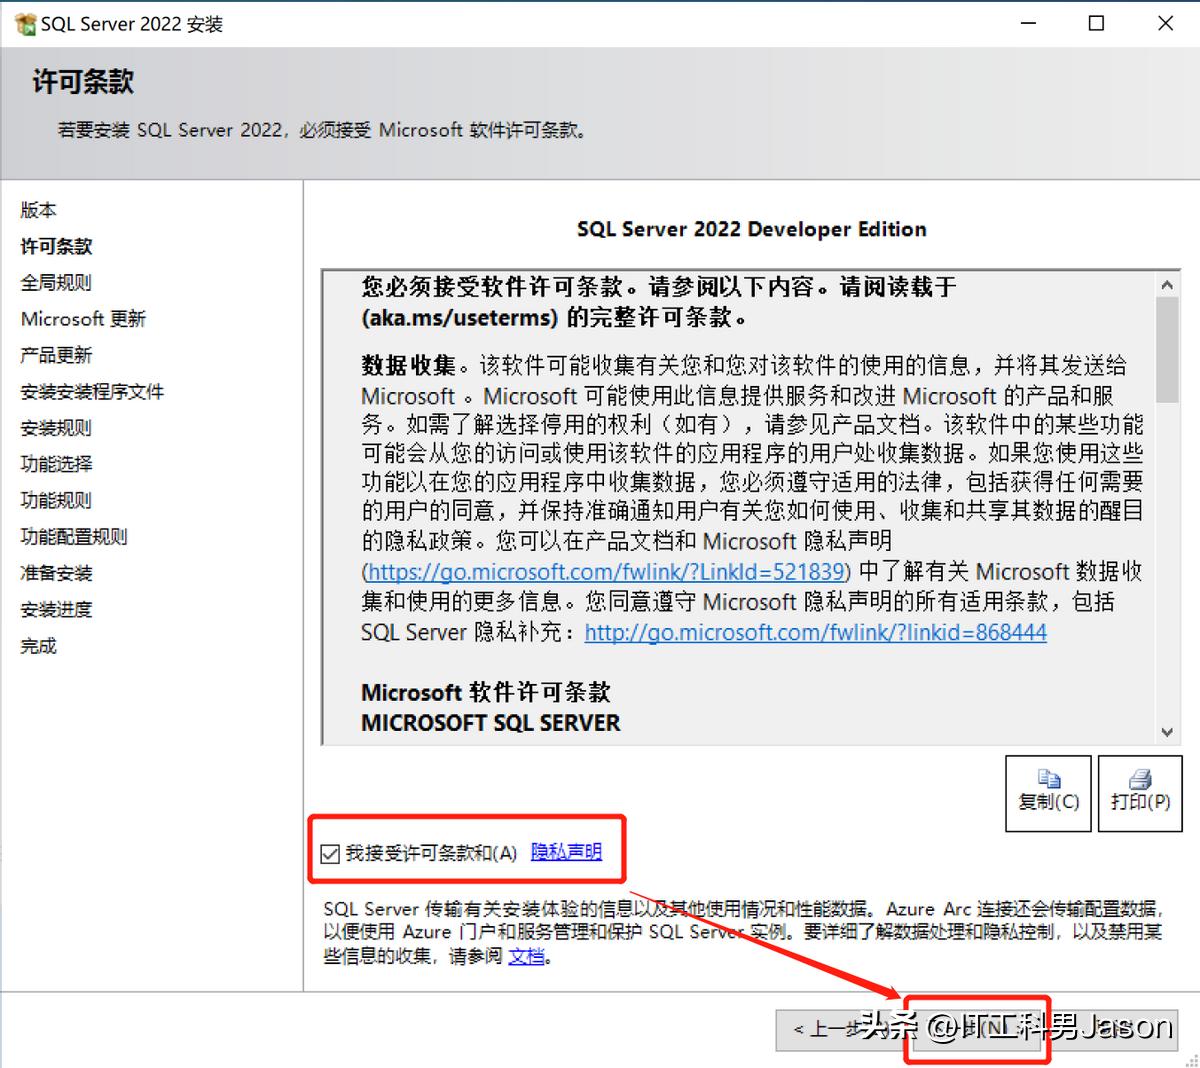The image size is (1200, 1068).
Task: Open the 隐私声明 privacy statement link
Action: tap(567, 852)
